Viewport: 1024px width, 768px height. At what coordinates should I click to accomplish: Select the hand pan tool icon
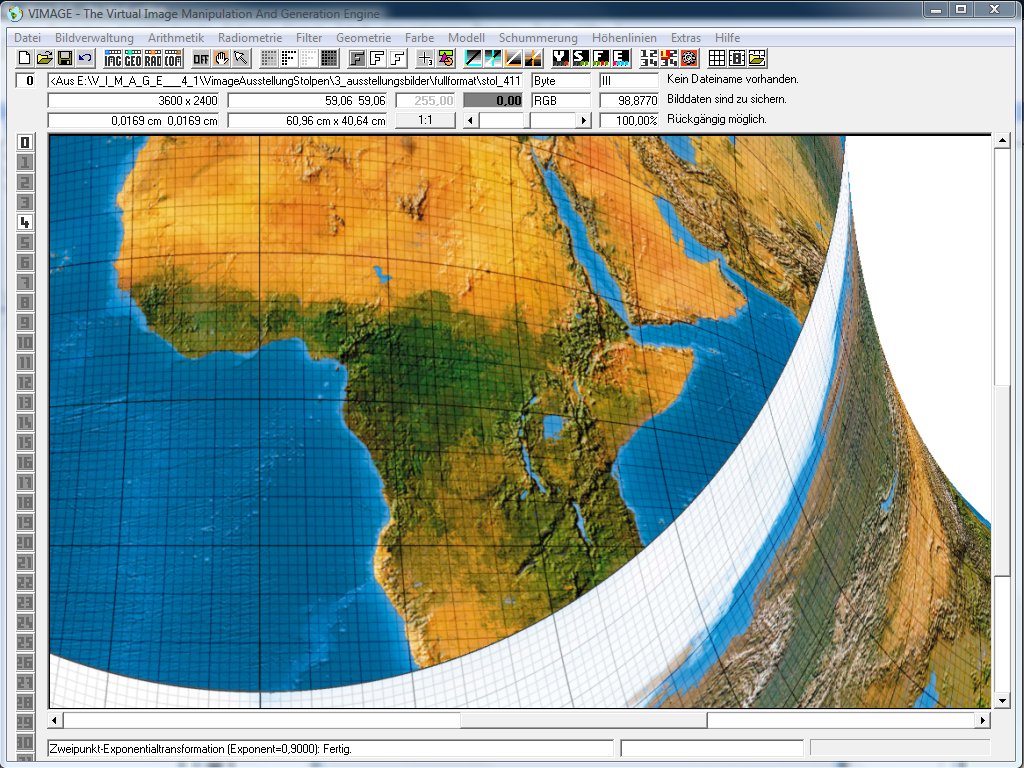(x=221, y=58)
